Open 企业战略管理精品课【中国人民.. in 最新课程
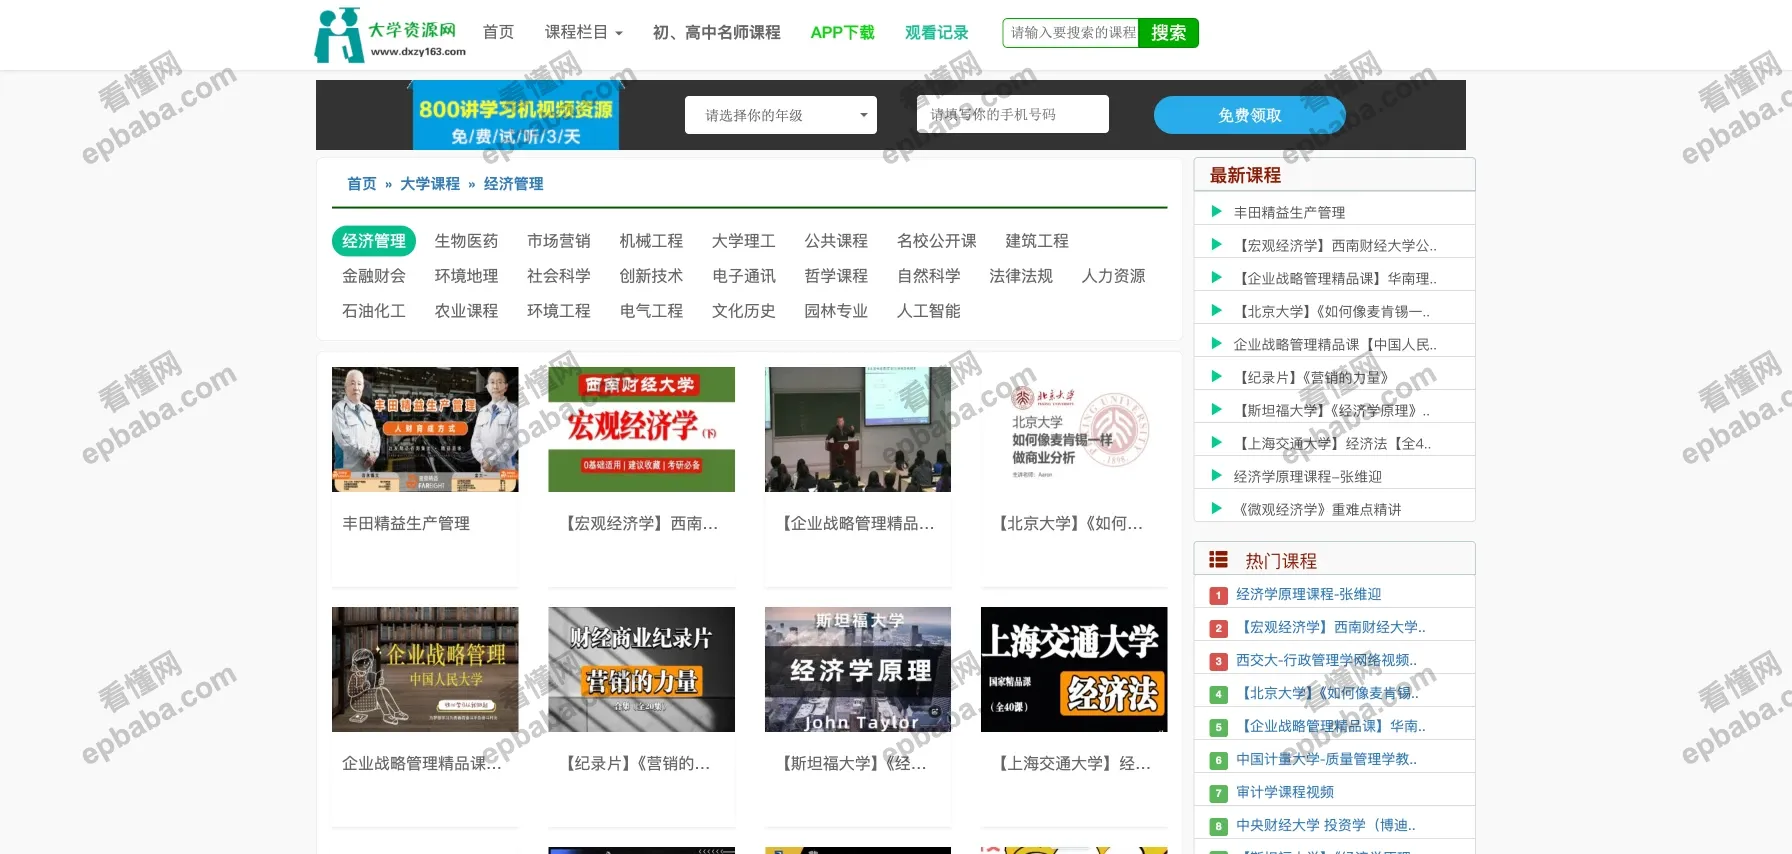Screen dimensions: 1792x854 pos(1334,344)
